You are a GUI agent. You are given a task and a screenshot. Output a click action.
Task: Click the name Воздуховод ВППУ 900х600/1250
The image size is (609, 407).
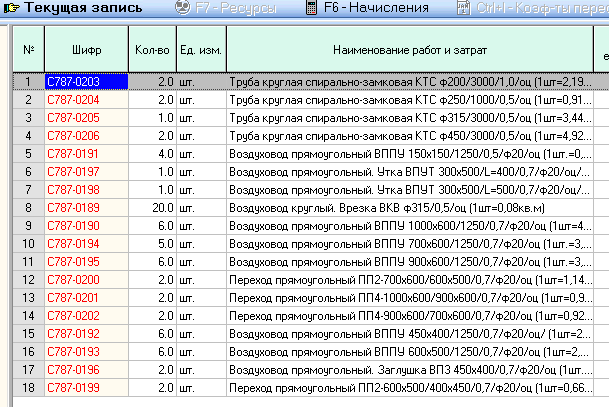pyautogui.click(x=410, y=262)
